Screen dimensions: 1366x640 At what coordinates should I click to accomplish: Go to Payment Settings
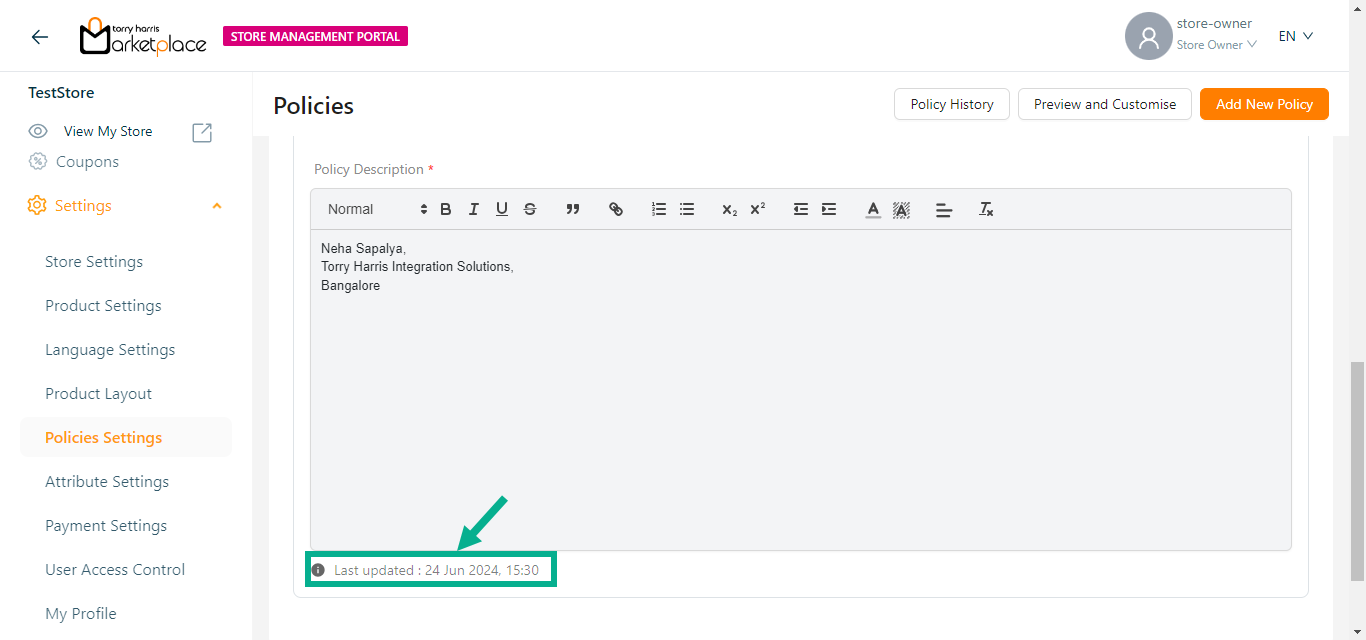pyautogui.click(x=106, y=526)
